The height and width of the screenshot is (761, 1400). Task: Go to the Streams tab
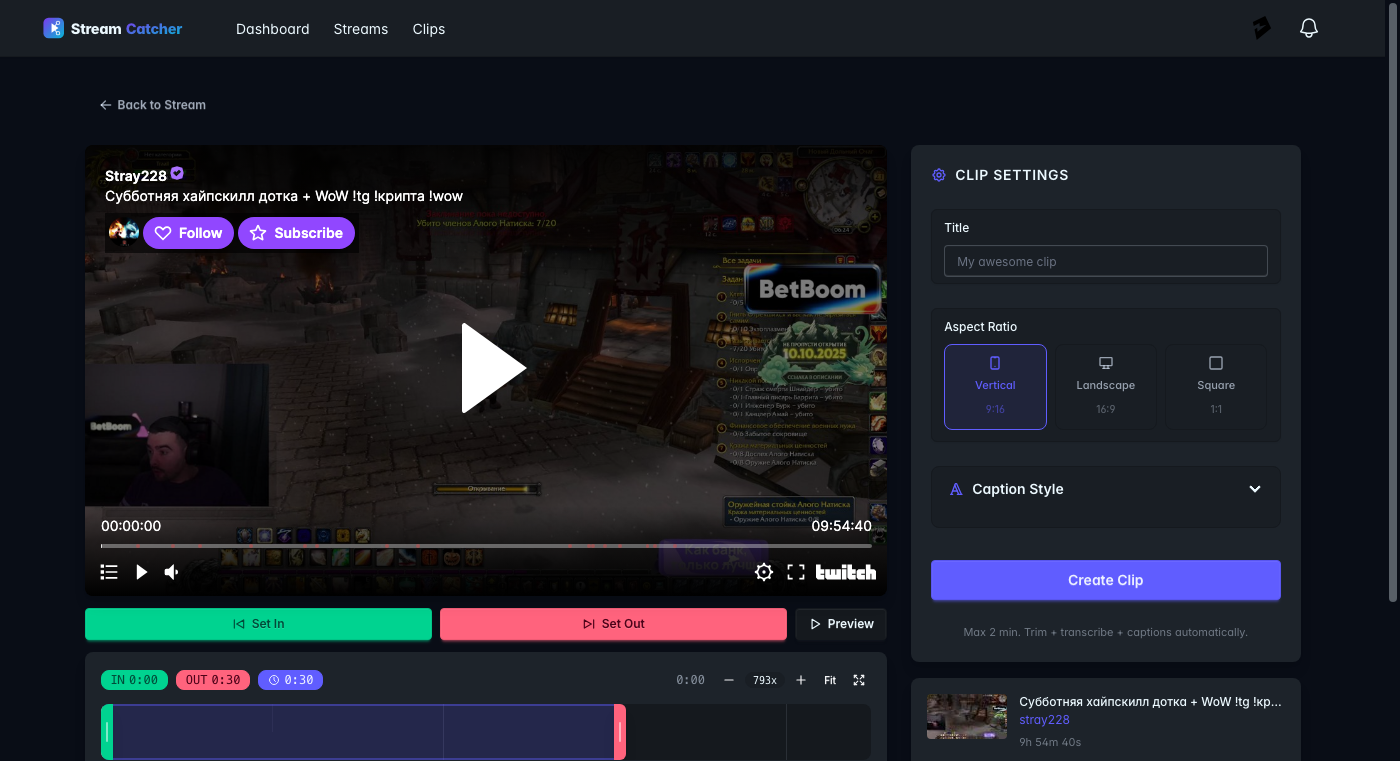[x=360, y=29]
